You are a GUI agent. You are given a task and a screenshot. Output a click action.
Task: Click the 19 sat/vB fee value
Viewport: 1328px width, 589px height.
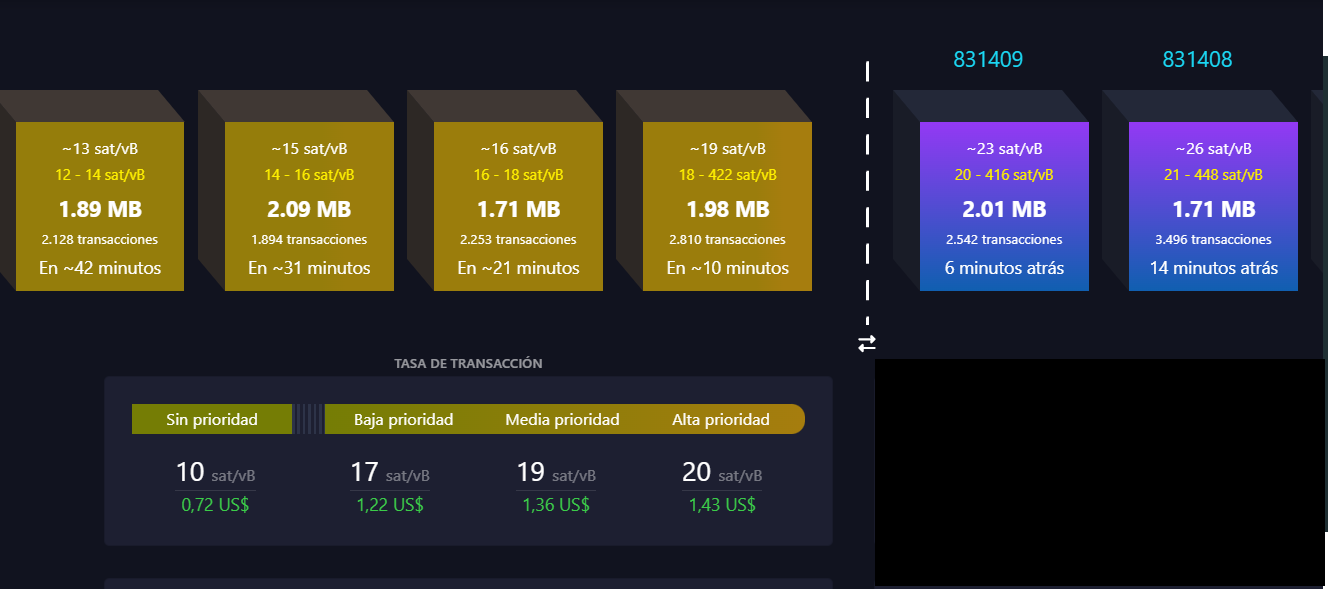[556, 473]
